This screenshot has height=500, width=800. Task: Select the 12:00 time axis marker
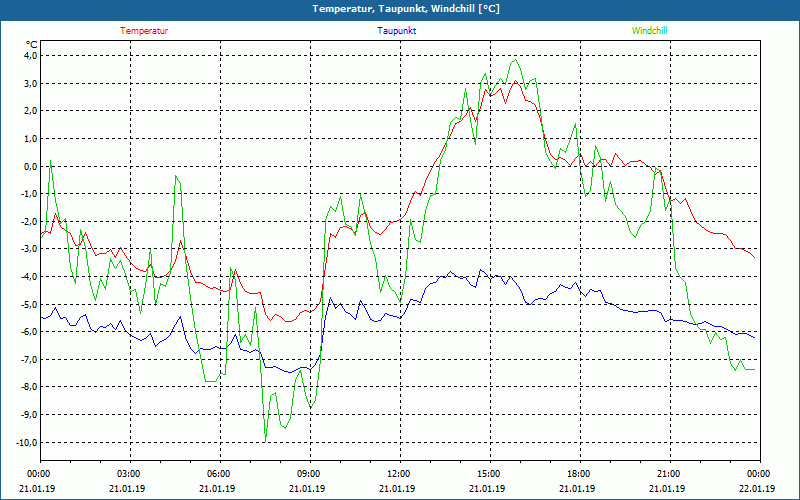399,474
